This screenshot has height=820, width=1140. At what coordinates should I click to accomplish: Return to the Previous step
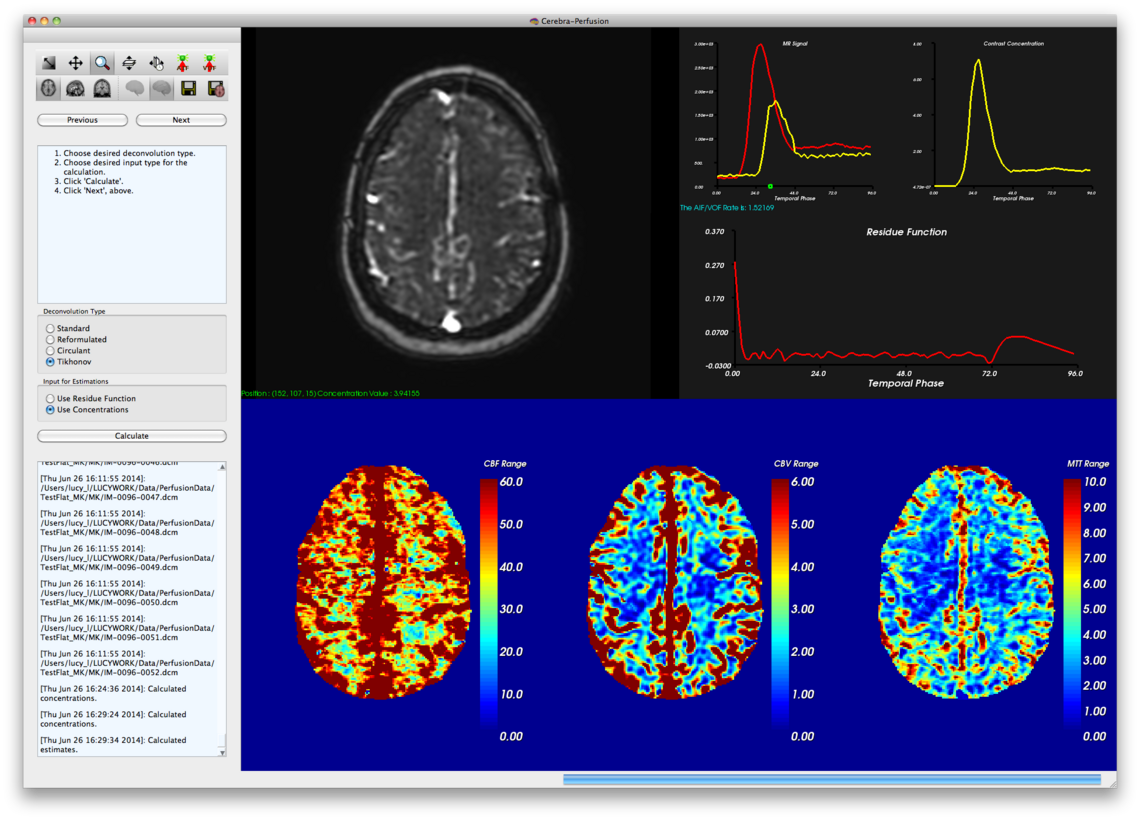(x=82, y=120)
